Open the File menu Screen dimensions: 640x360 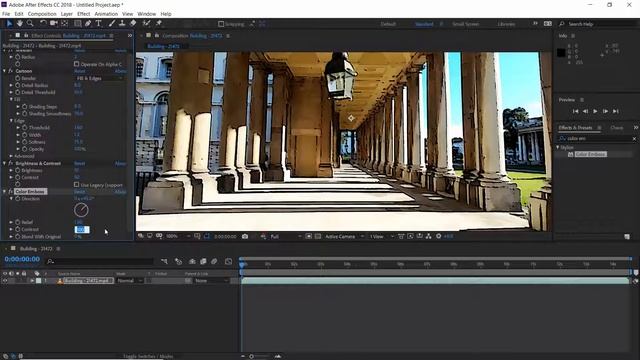coord(6,14)
